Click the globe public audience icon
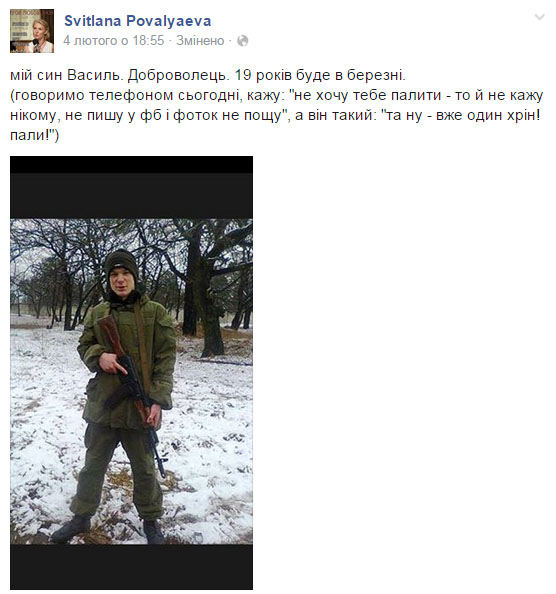 click(242, 41)
